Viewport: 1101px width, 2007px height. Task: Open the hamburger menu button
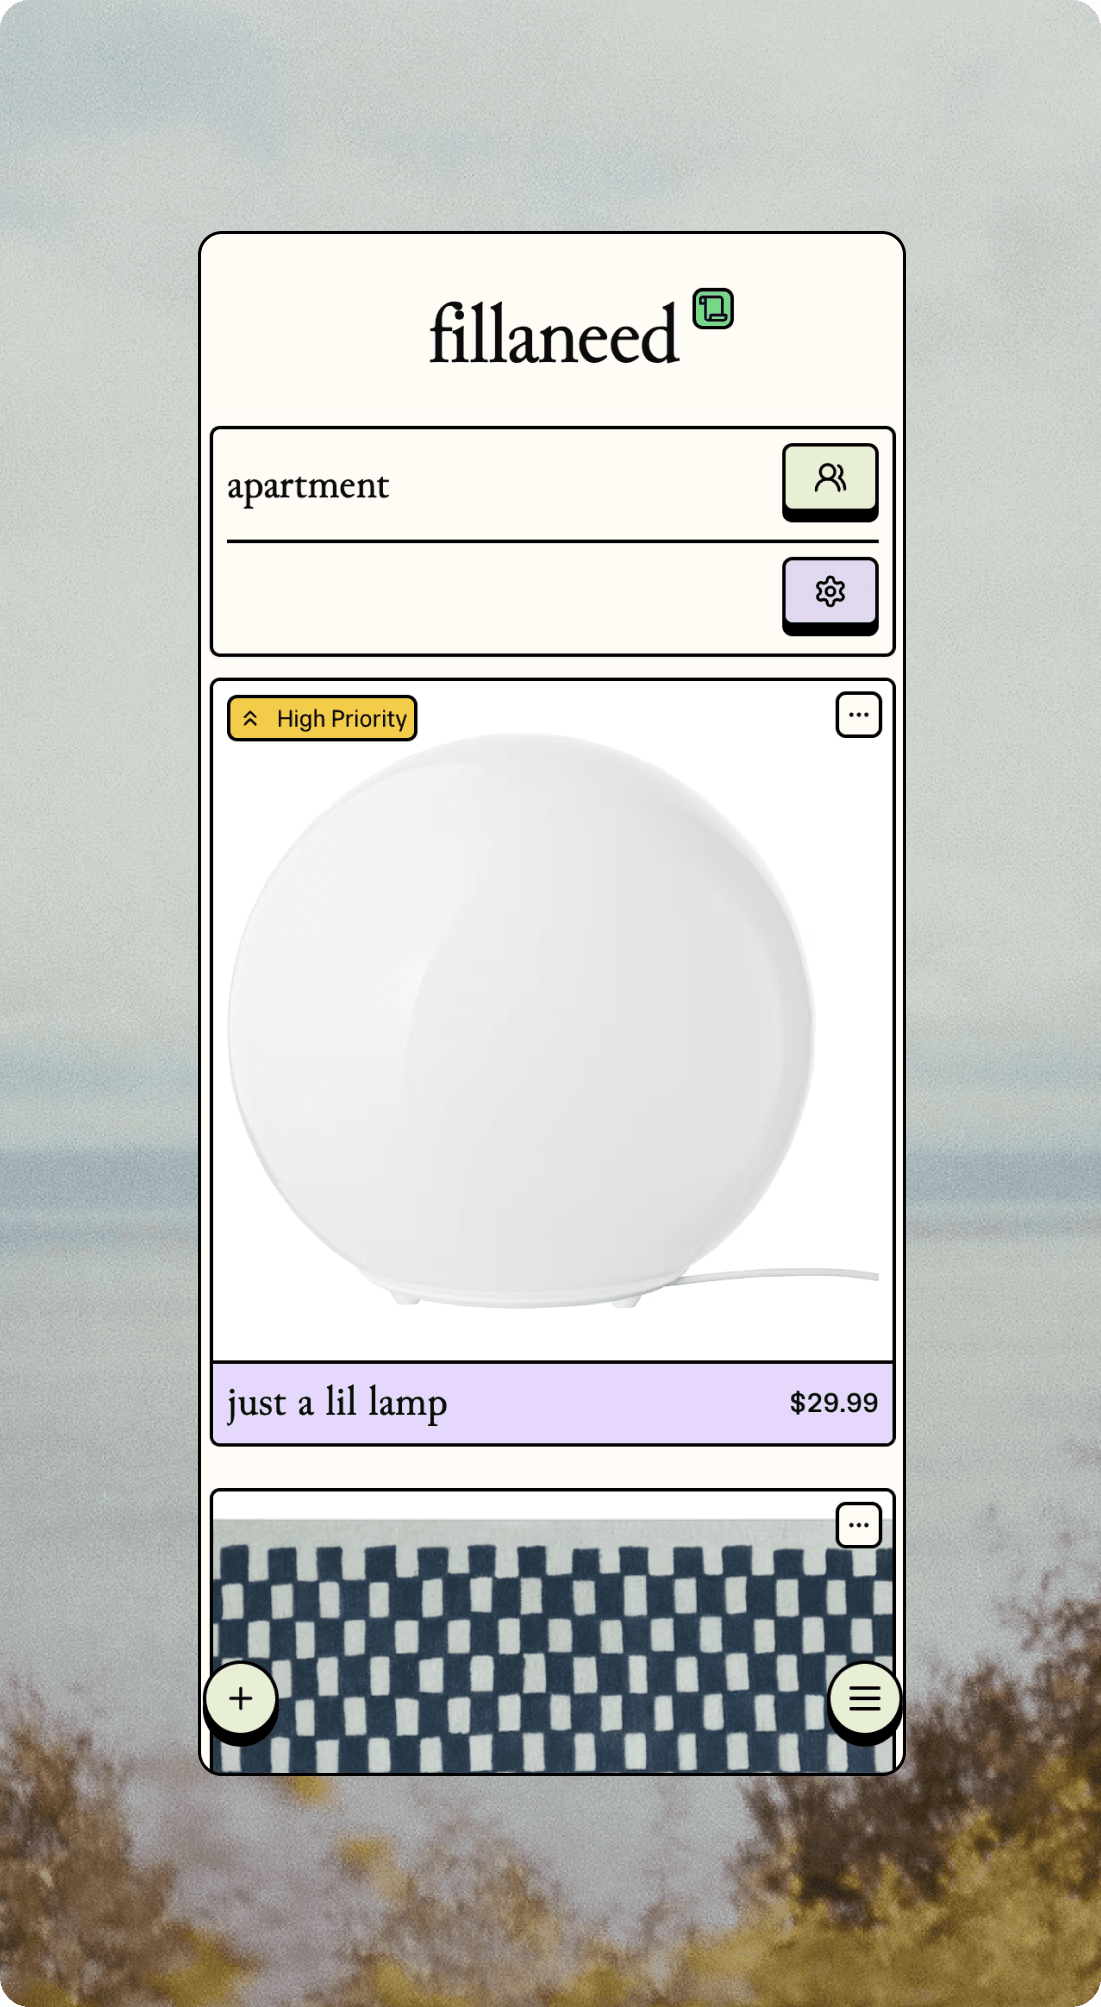[864, 1698]
